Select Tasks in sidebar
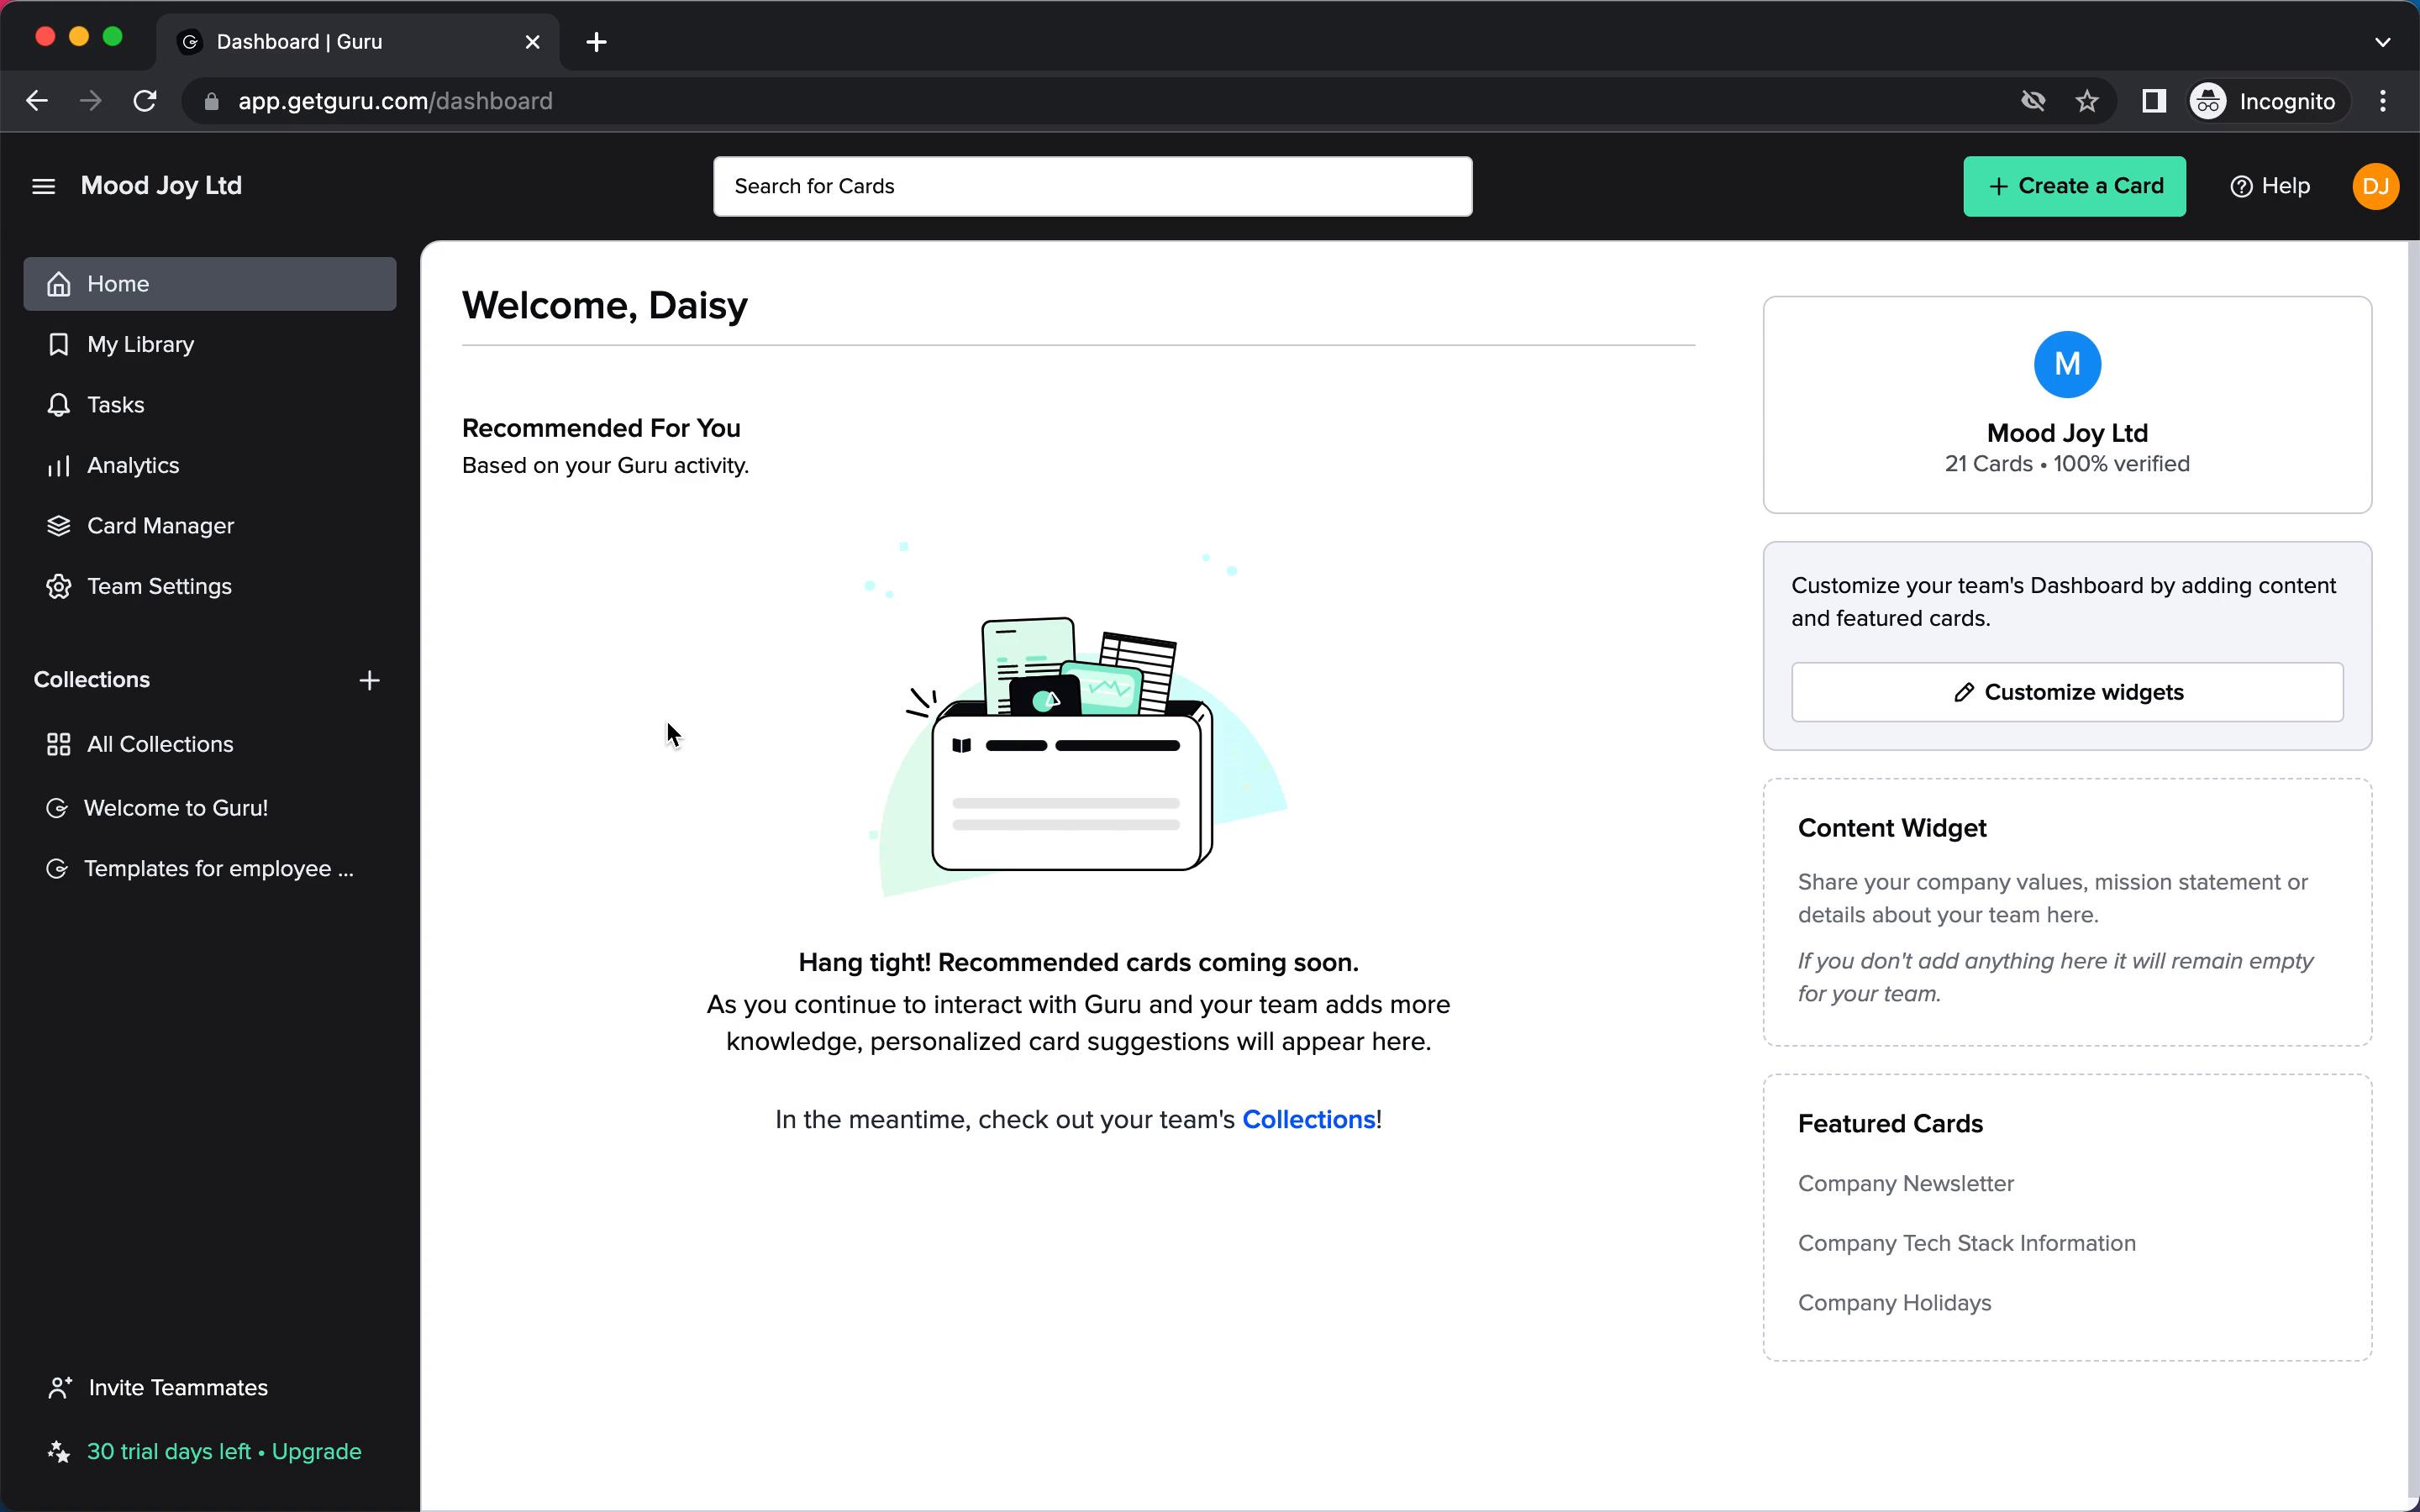 115,404
